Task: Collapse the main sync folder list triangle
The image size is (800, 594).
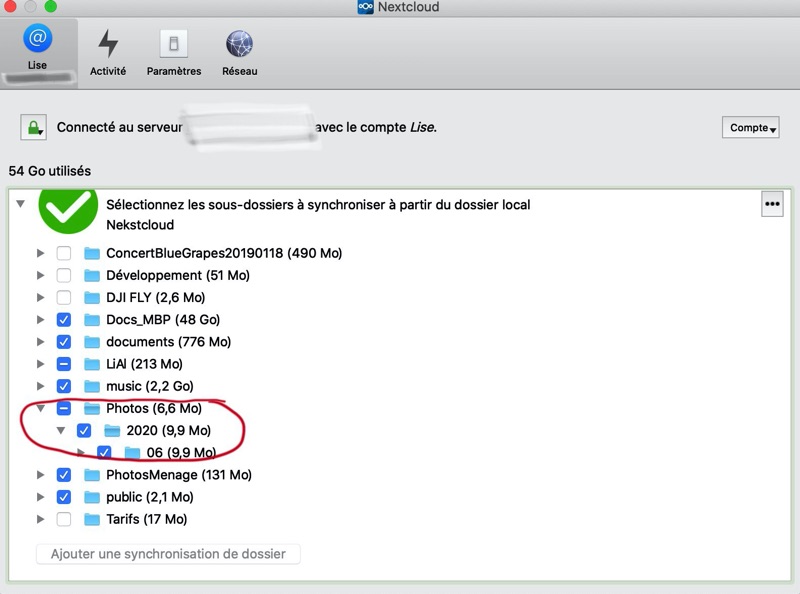Action: point(20,203)
